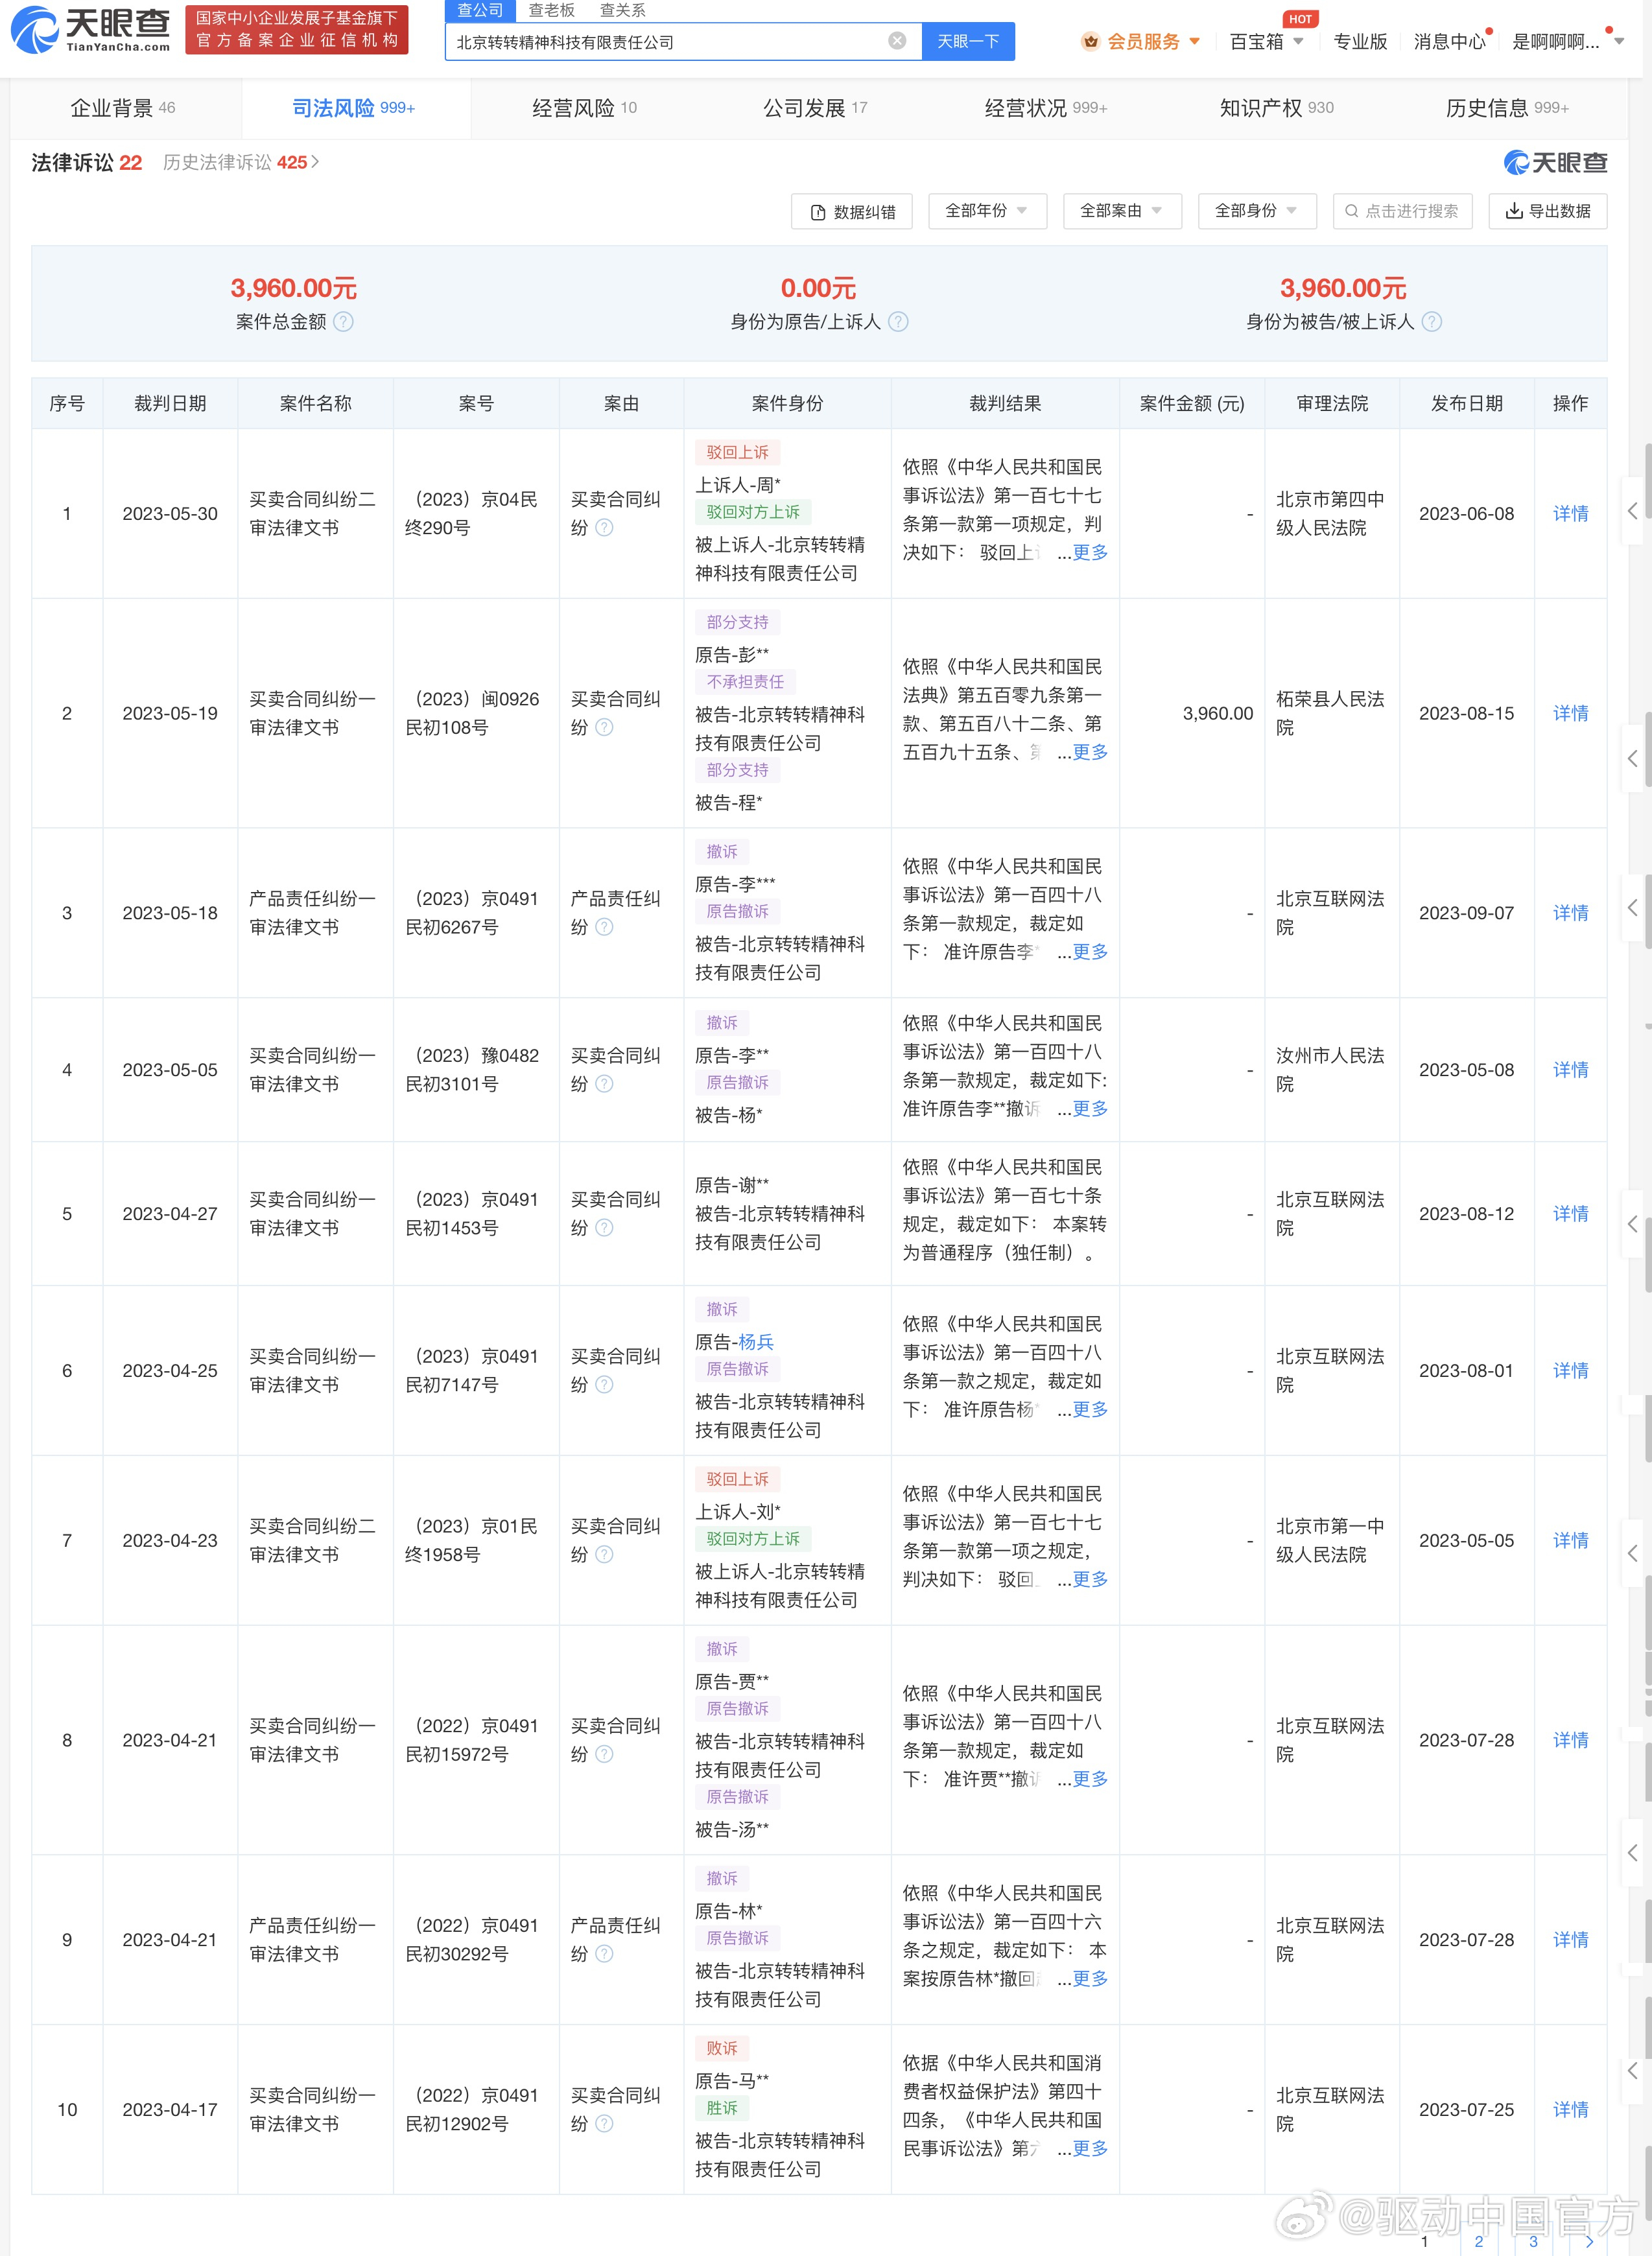
Task: Click the 法律诉讼 22 heading
Action: (x=87, y=162)
